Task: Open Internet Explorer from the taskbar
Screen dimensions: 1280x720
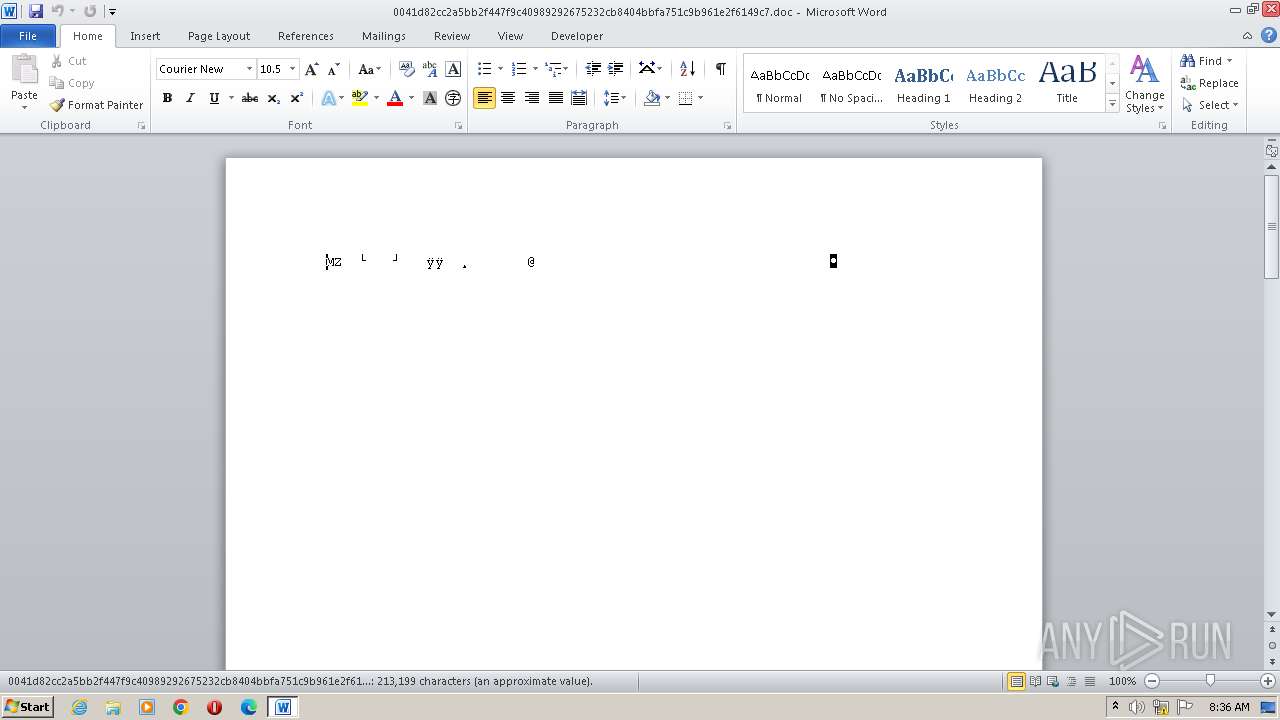Action: click(79, 707)
